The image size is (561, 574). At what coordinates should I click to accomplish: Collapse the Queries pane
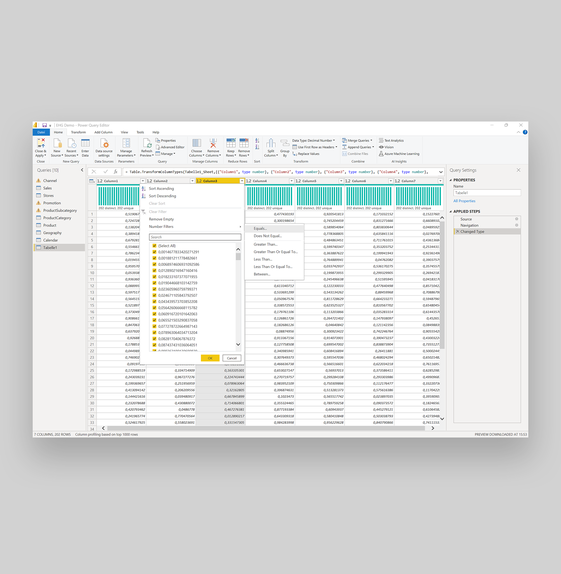[x=82, y=170]
